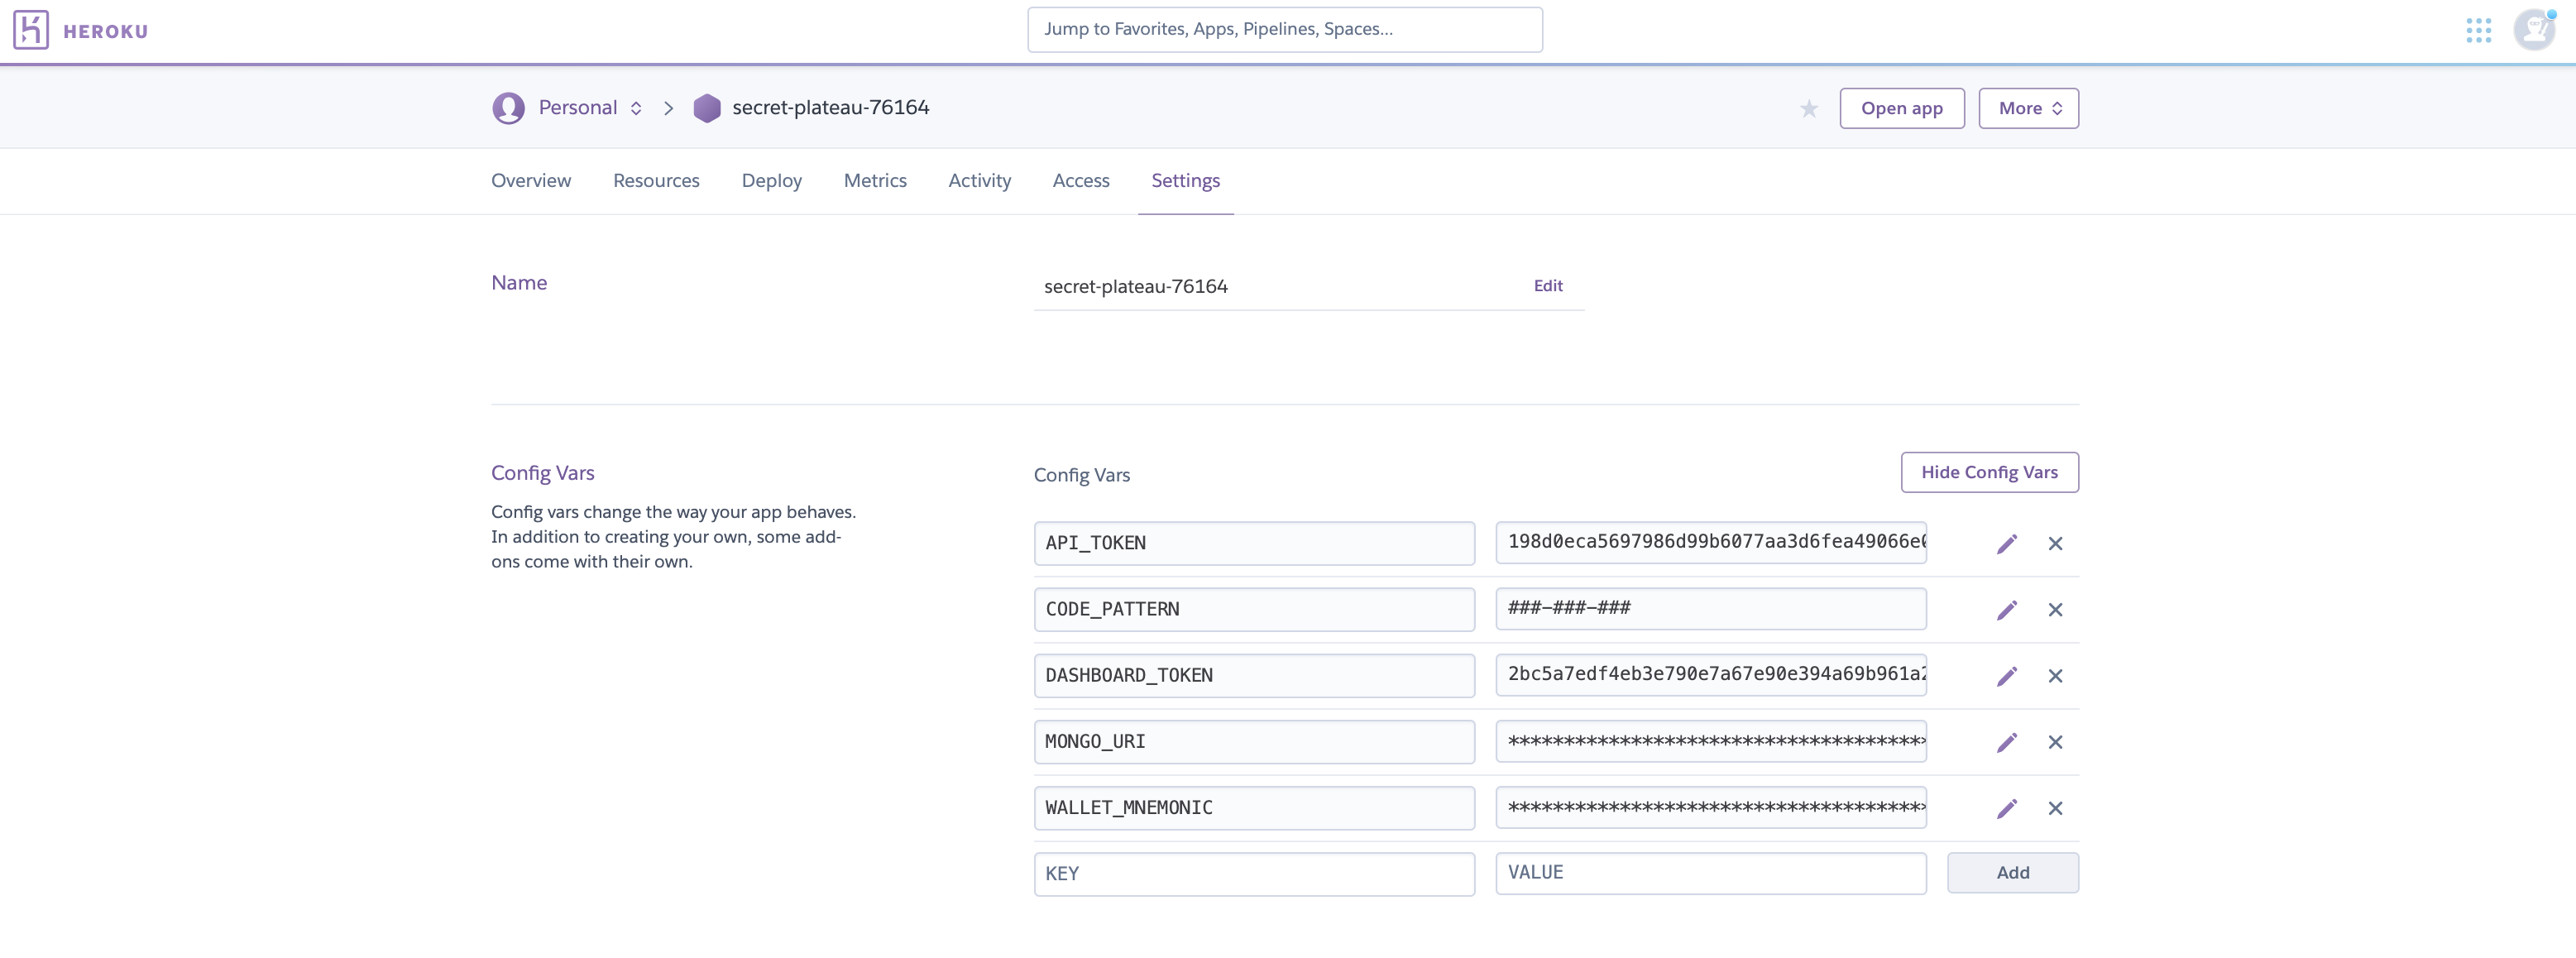
Task: Switch to the Metrics tab
Action: (874, 181)
